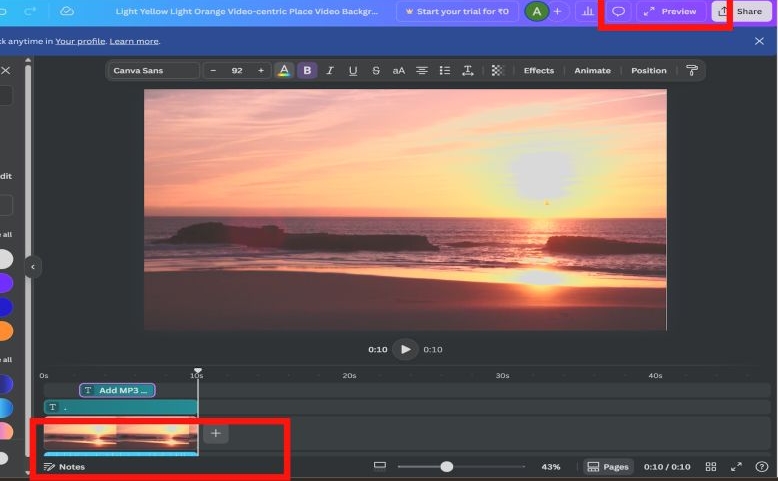This screenshot has width=778, height=481.
Task: Add a new page with plus button
Action: [x=215, y=433]
